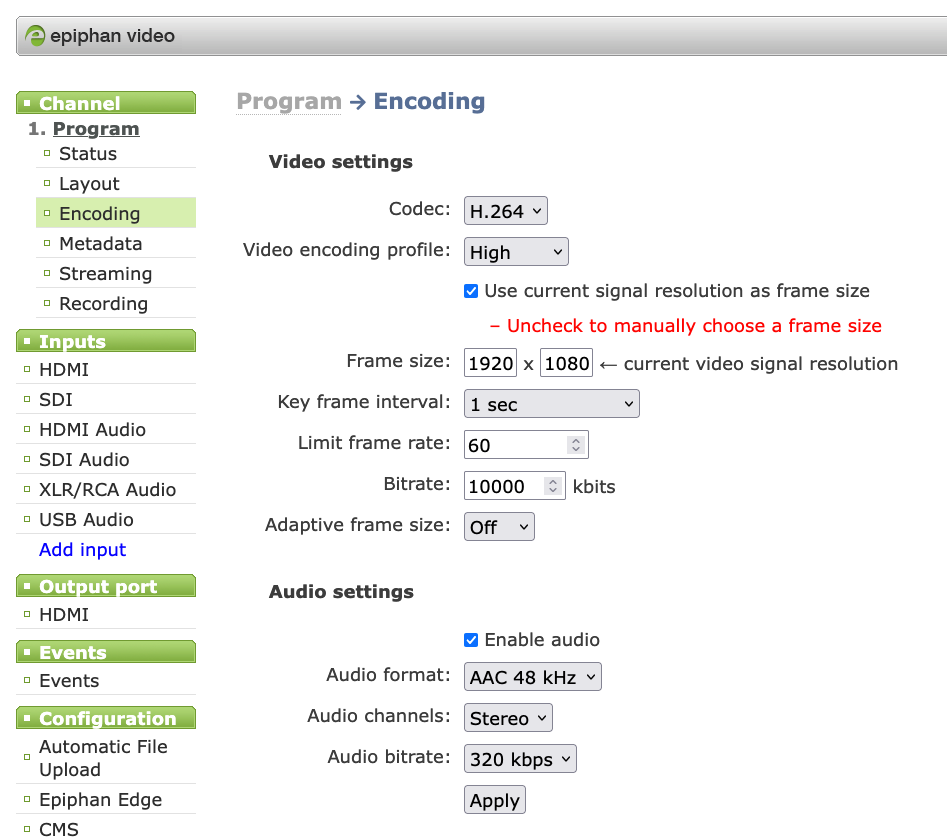Click the Add input link
The width and height of the screenshot is (947, 837).
(x=83, y=550)
